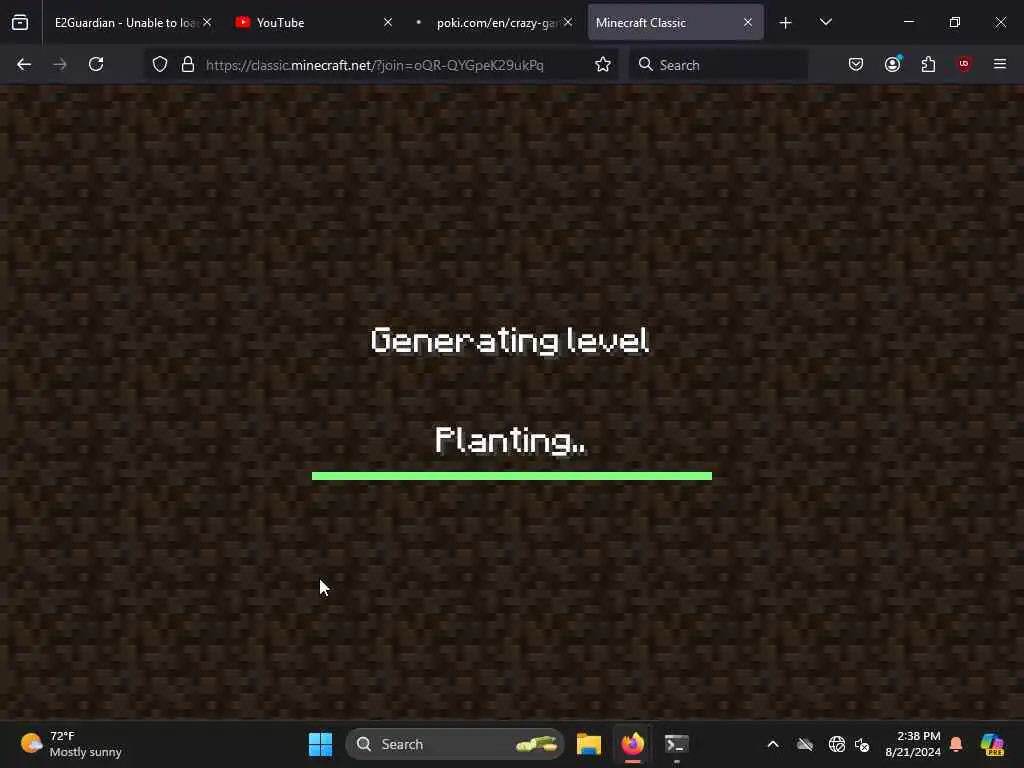Image resolution: width=1024 pixels, height=768 pixels.
Task: Open the Firefox View tab-list icon
Action: point(20,23)
